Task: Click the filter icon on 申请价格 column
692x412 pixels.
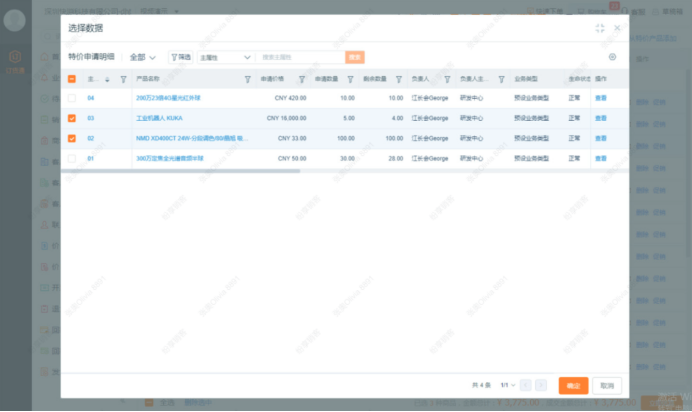Action: pyautogui.click(x=305, y=79)
